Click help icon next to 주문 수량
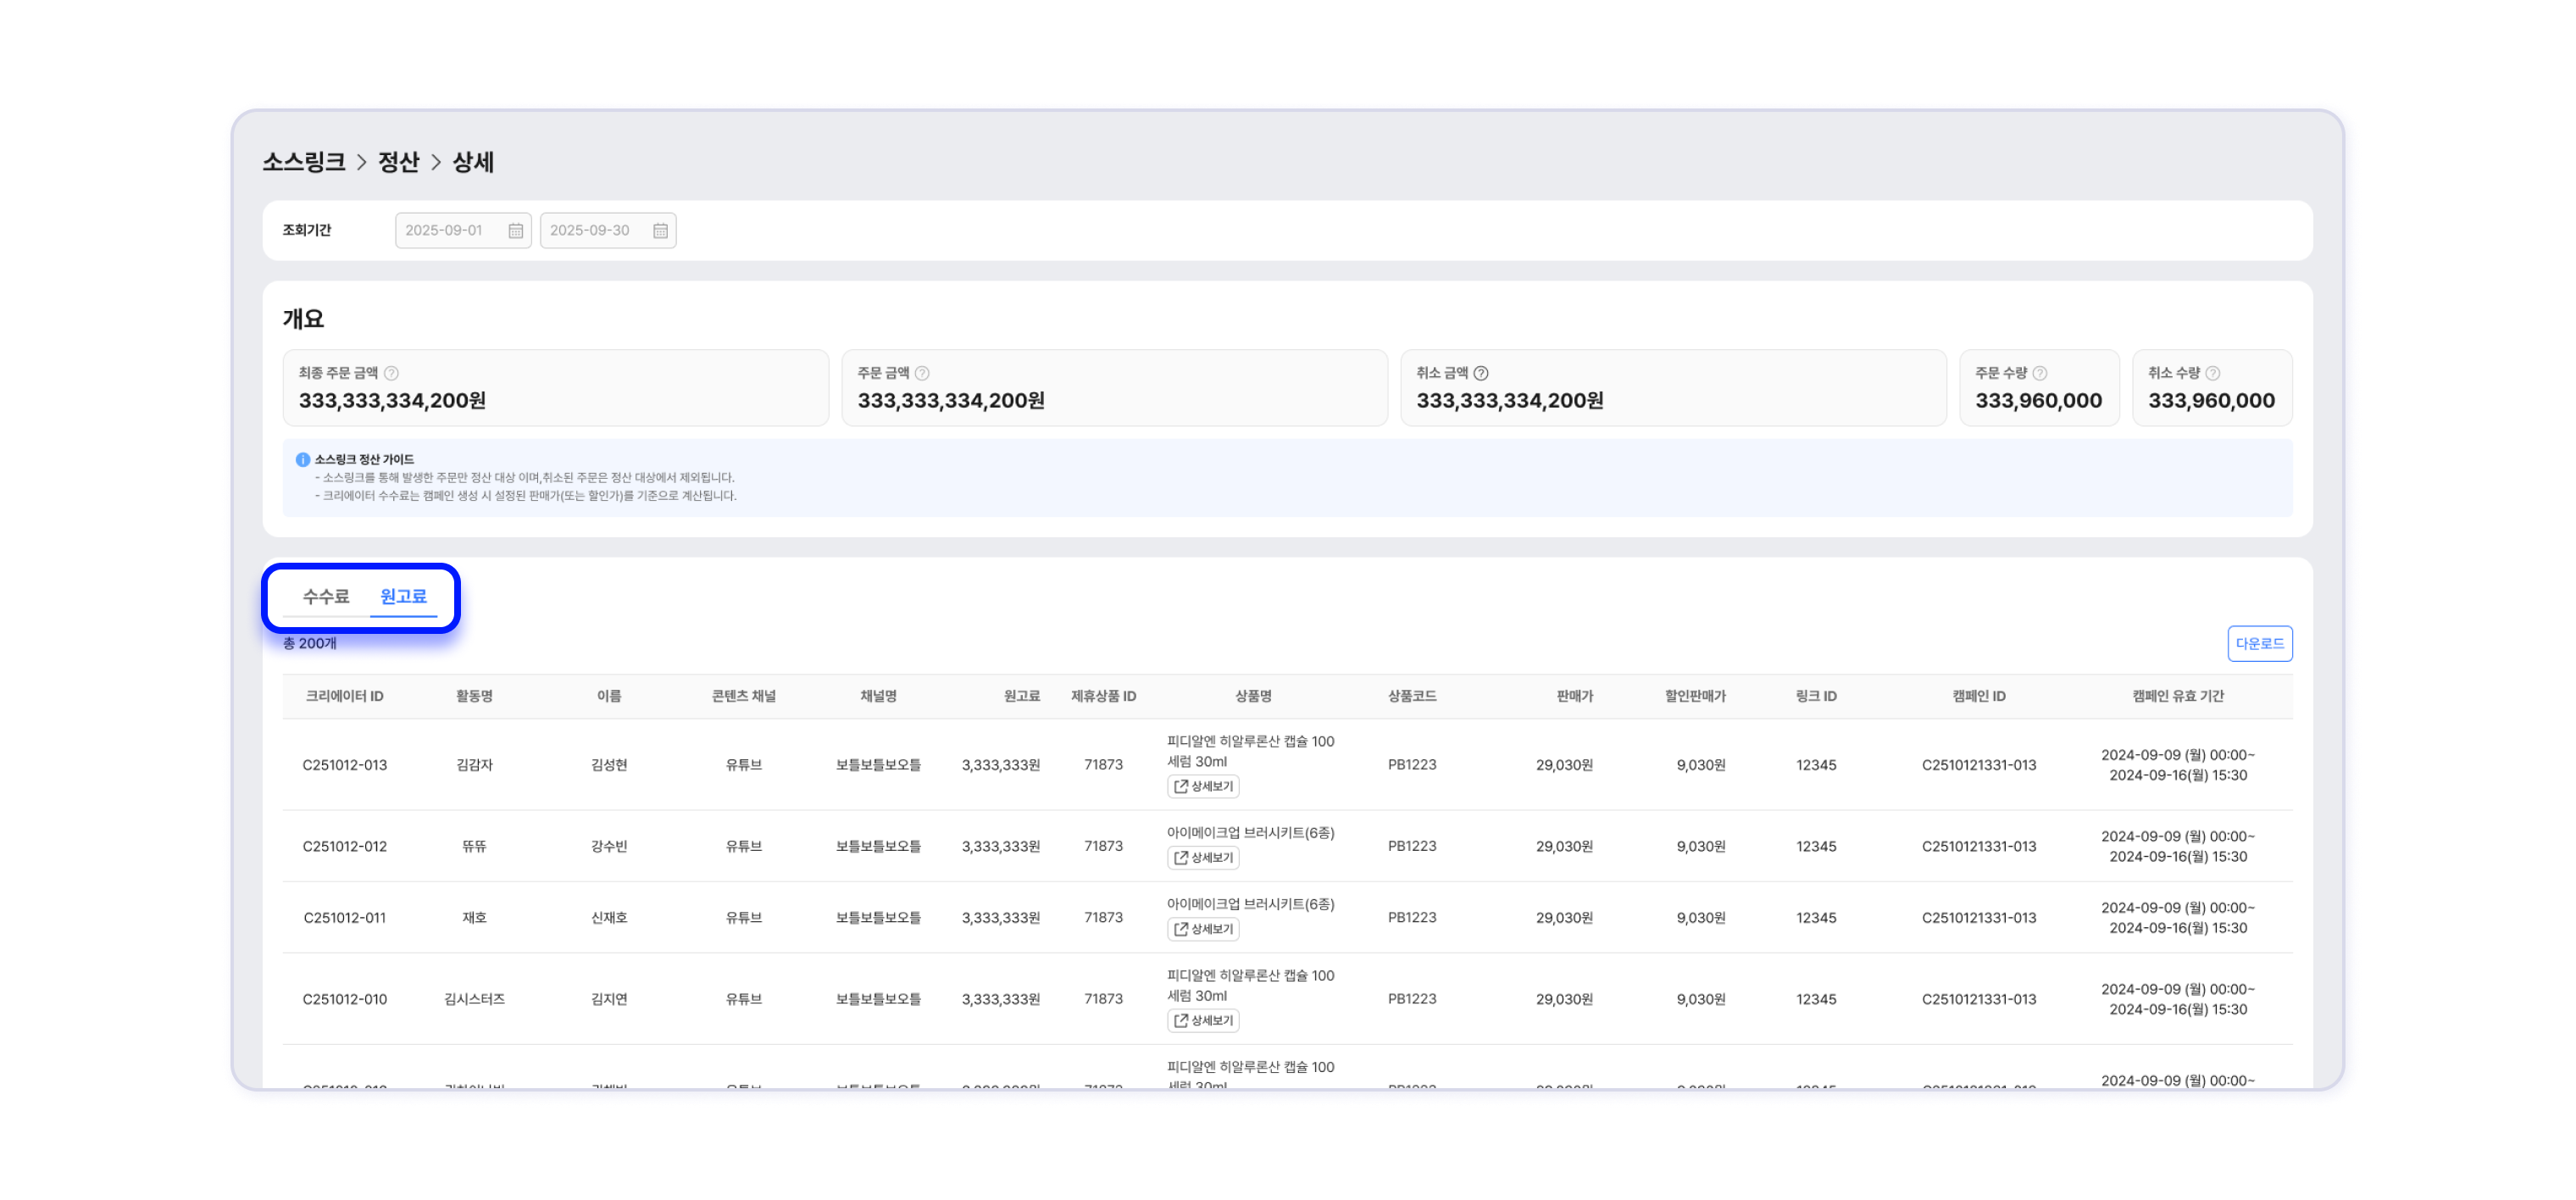 tap(2040, 373)
